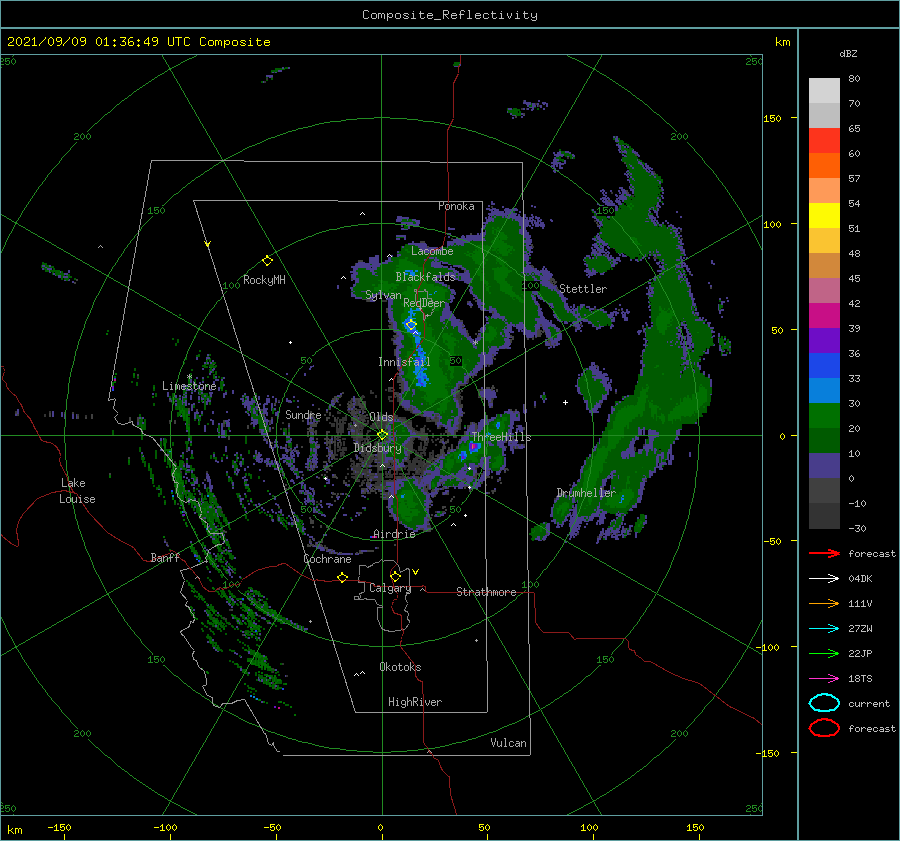This screenshot has height=841, width=900.
Task: Click the red forecast arrow in legend
Action: (824, 553)
